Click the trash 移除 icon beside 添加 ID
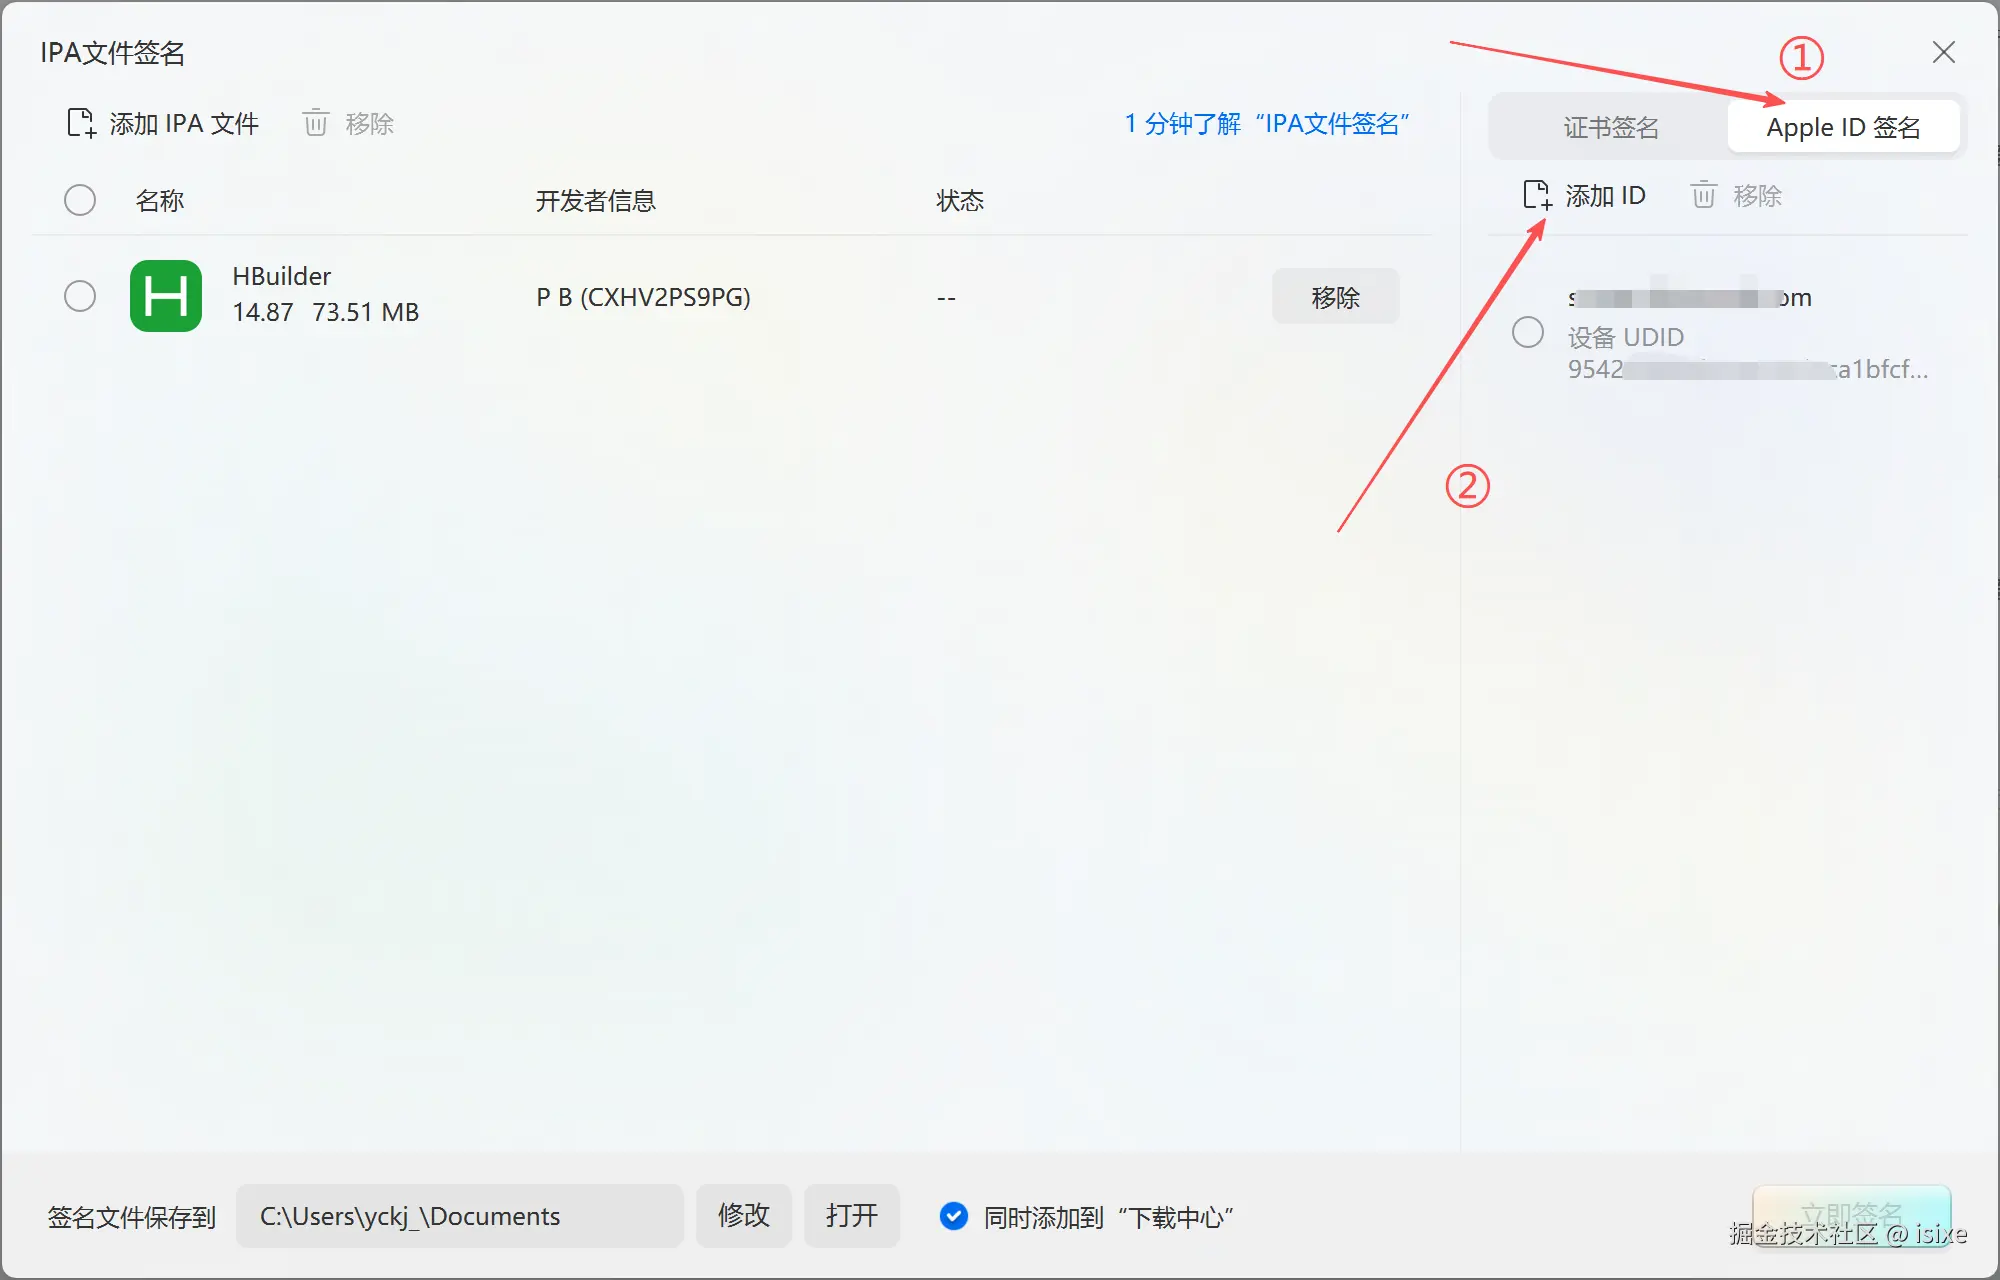Screen dimensions: 2000x1280 1703,195
